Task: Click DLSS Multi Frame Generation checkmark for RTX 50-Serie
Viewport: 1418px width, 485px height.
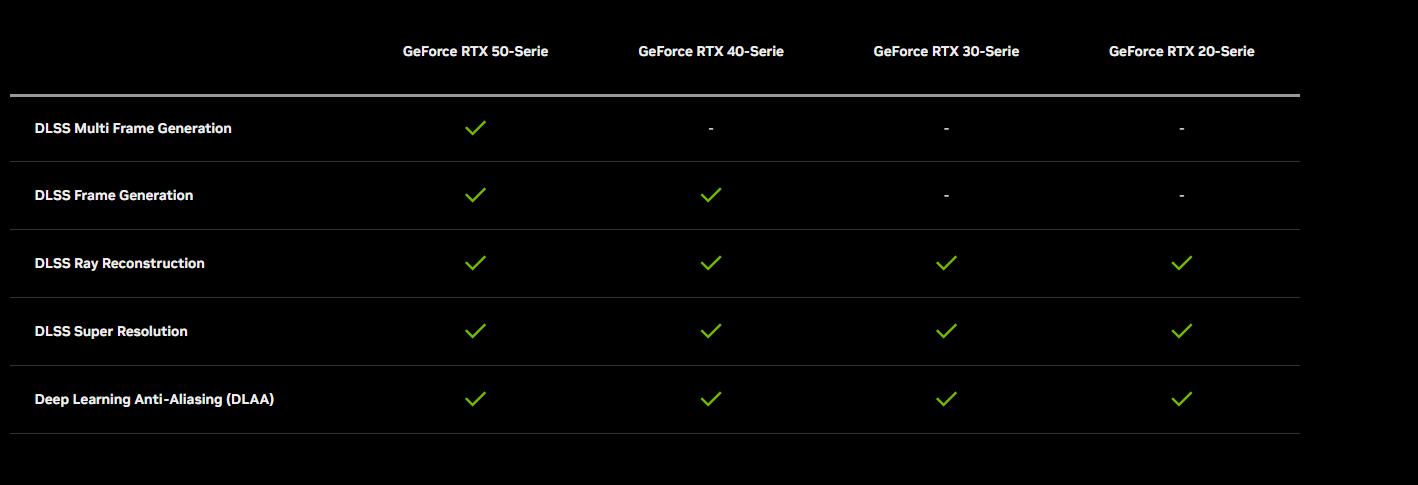Action: point(476,128)
